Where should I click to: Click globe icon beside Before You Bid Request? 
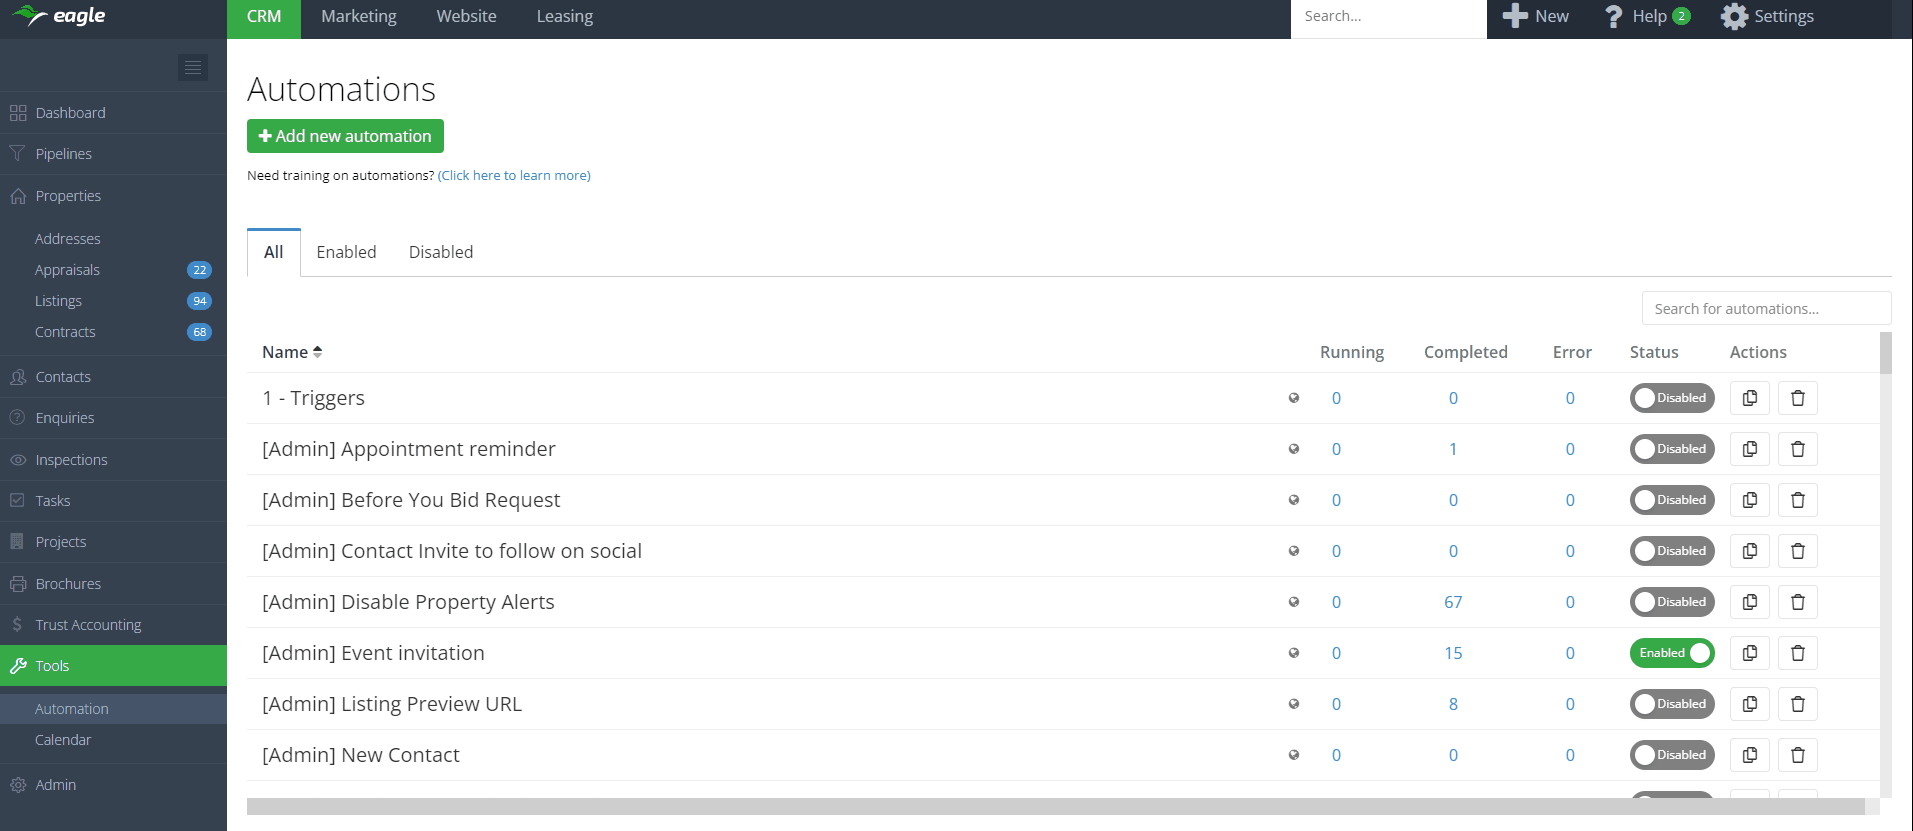point(1294,500)
